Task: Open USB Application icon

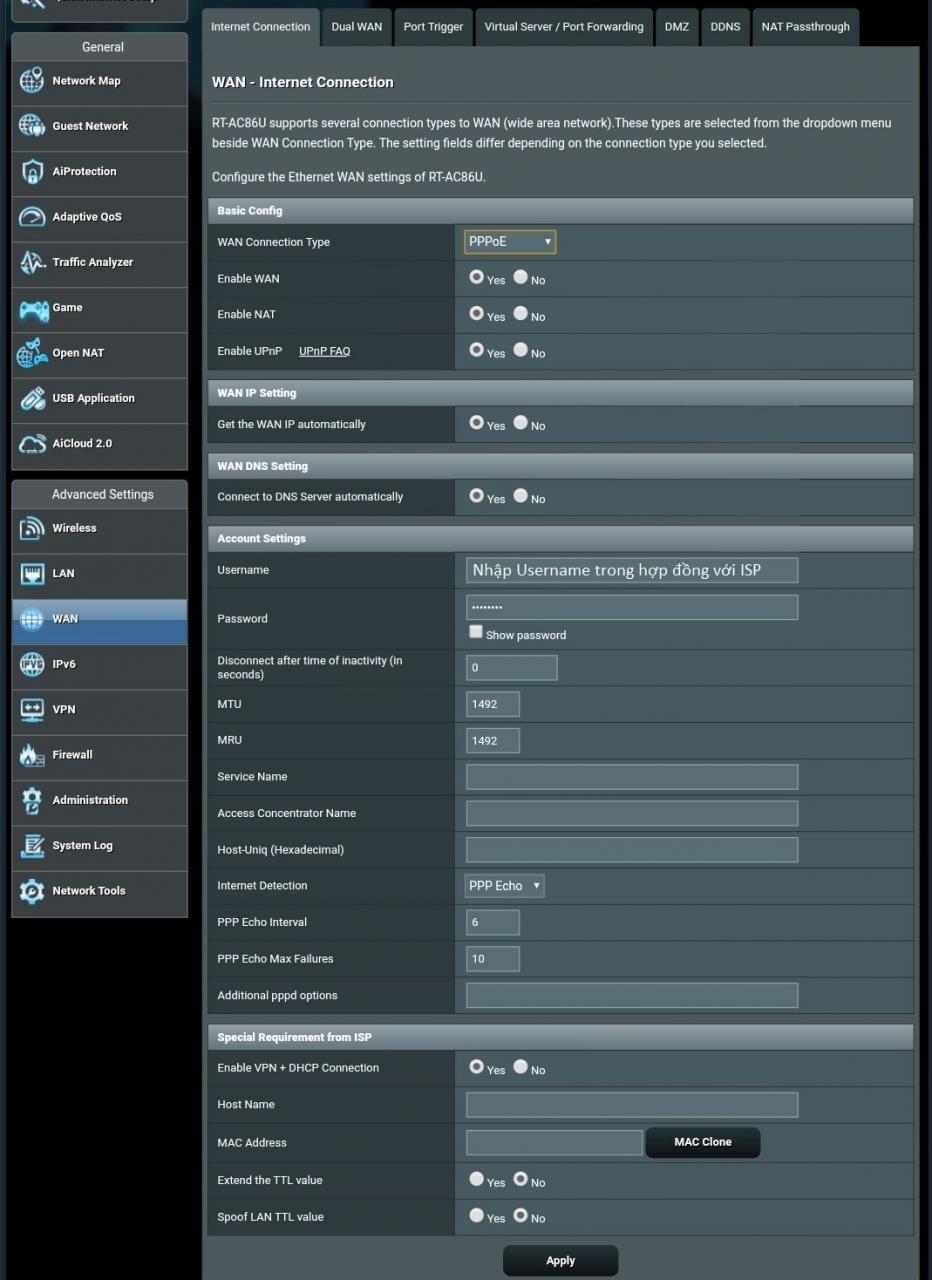Action: point(32,398)
